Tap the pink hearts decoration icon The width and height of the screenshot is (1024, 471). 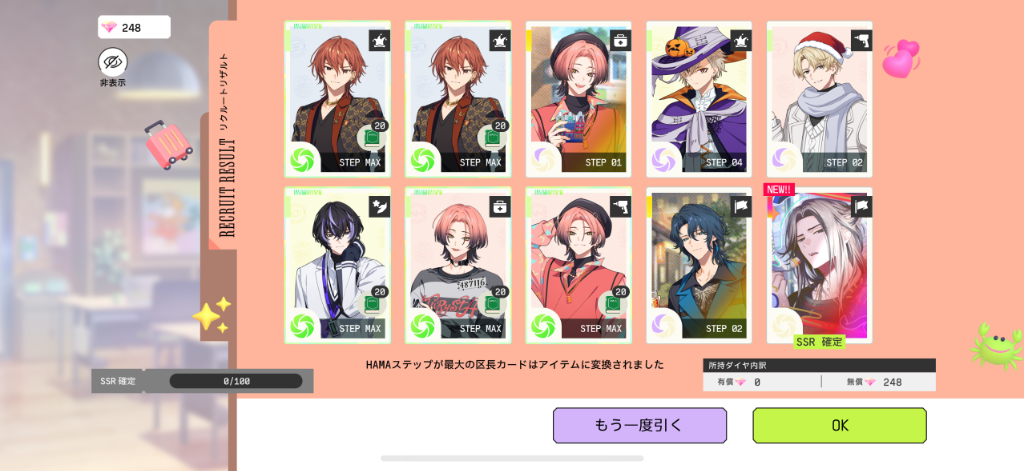901,57
